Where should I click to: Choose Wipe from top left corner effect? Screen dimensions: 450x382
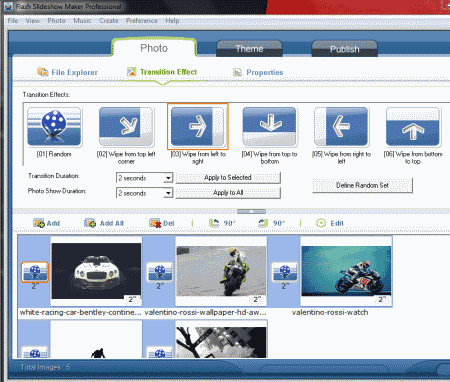(x=126, y=127)
